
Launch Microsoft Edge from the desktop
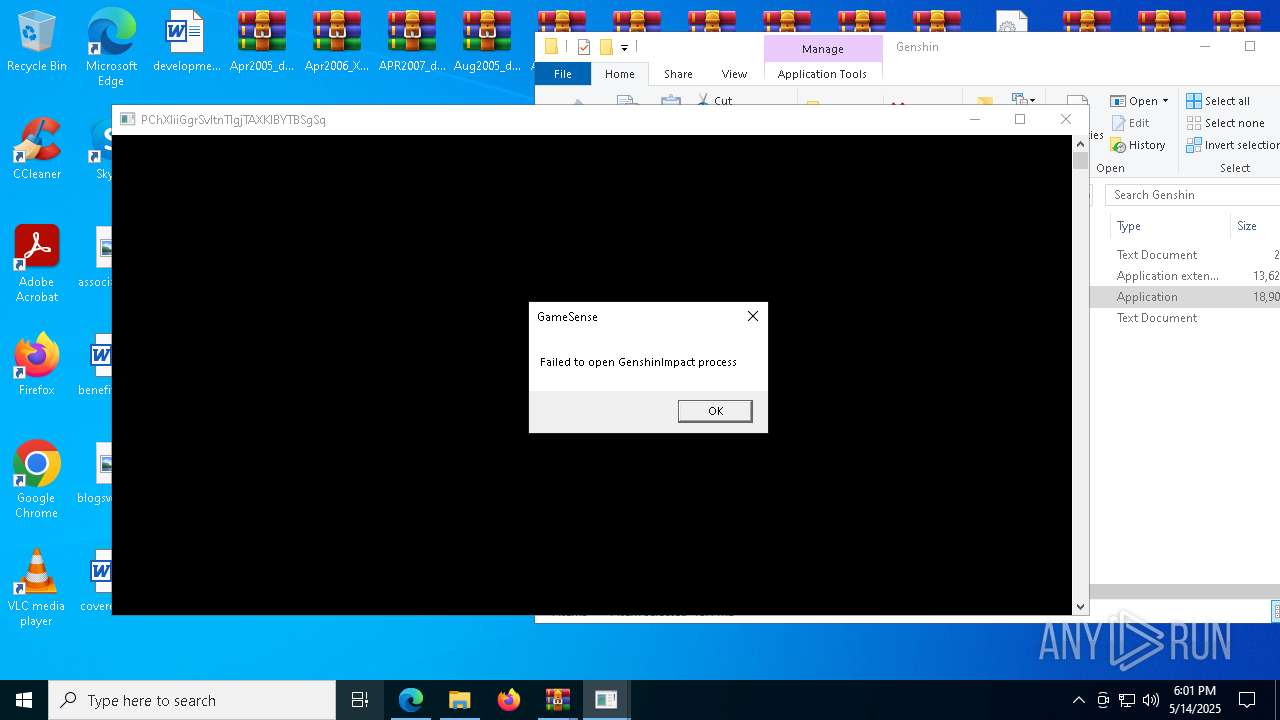click(111, 47)
